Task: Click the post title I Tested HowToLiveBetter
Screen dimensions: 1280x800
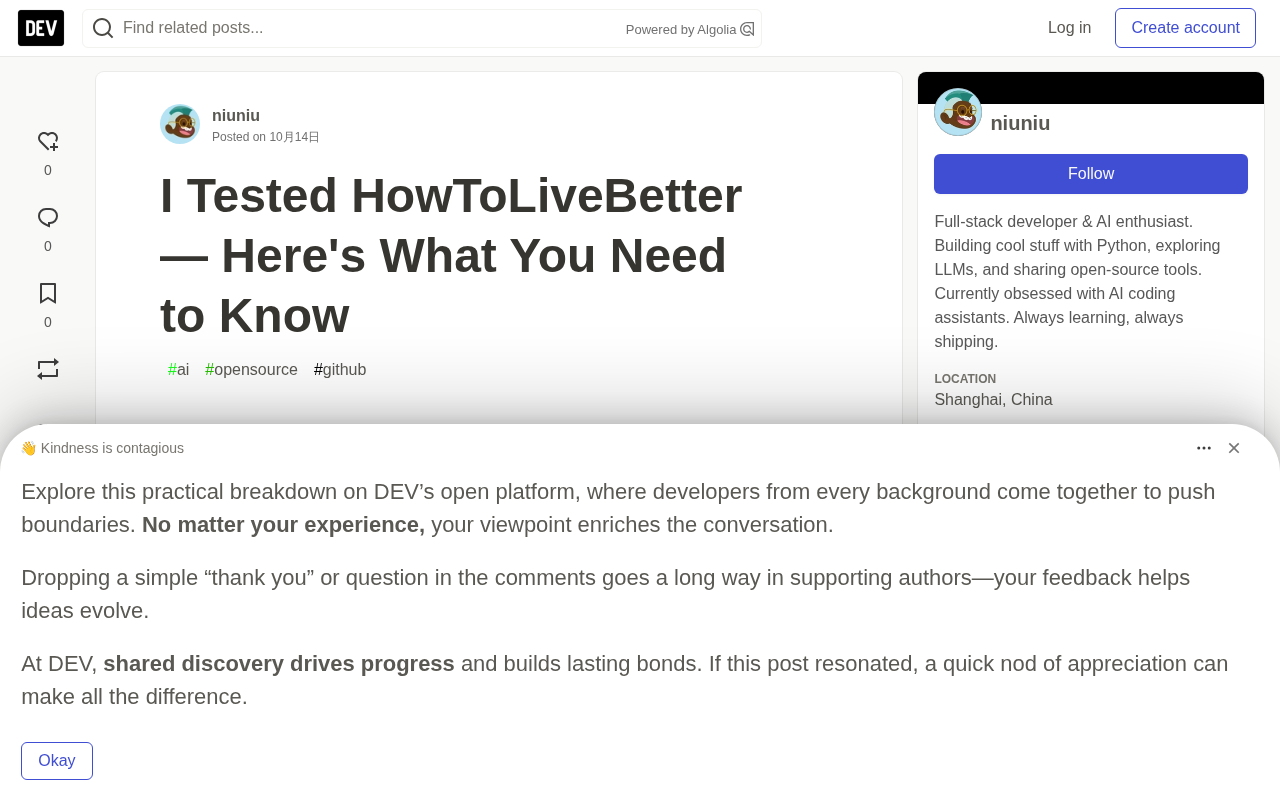Action: coord(451,255)
